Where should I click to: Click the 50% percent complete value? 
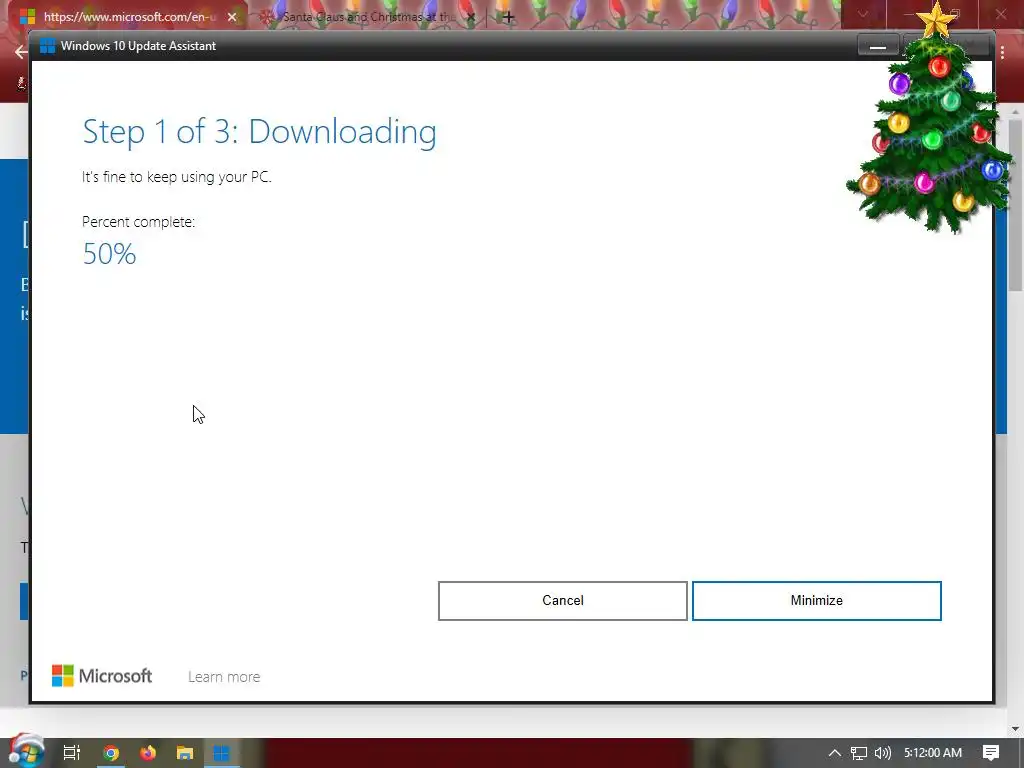pyautogui.click(x=109, y=254)
